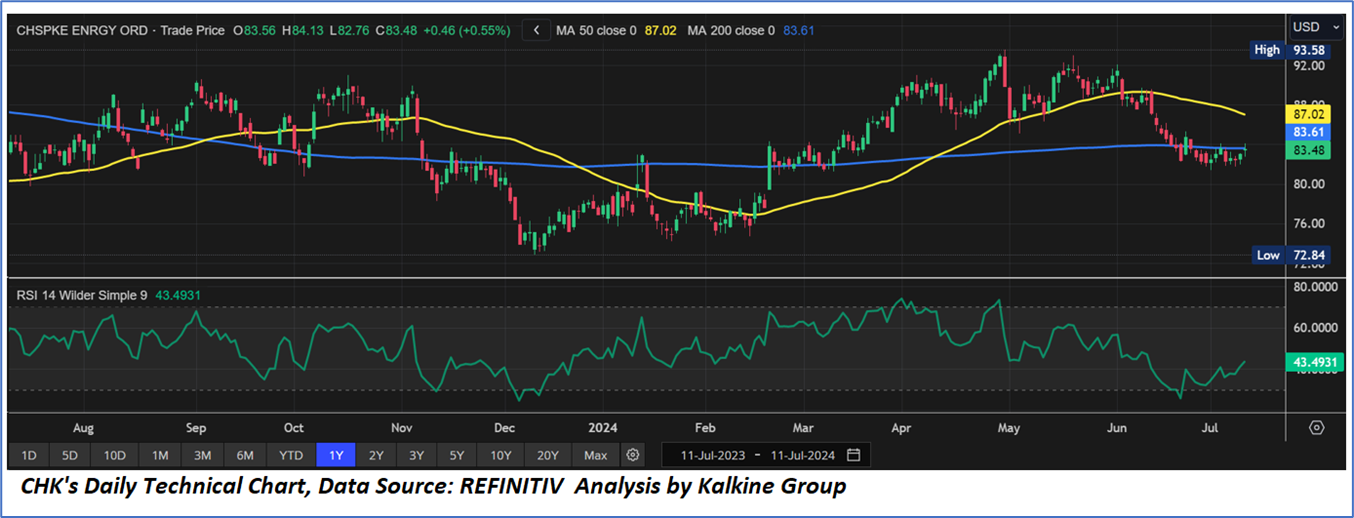The image size is (1354, 518).
Task: Choose the YTD range
Action: click(x=291, y=455)
